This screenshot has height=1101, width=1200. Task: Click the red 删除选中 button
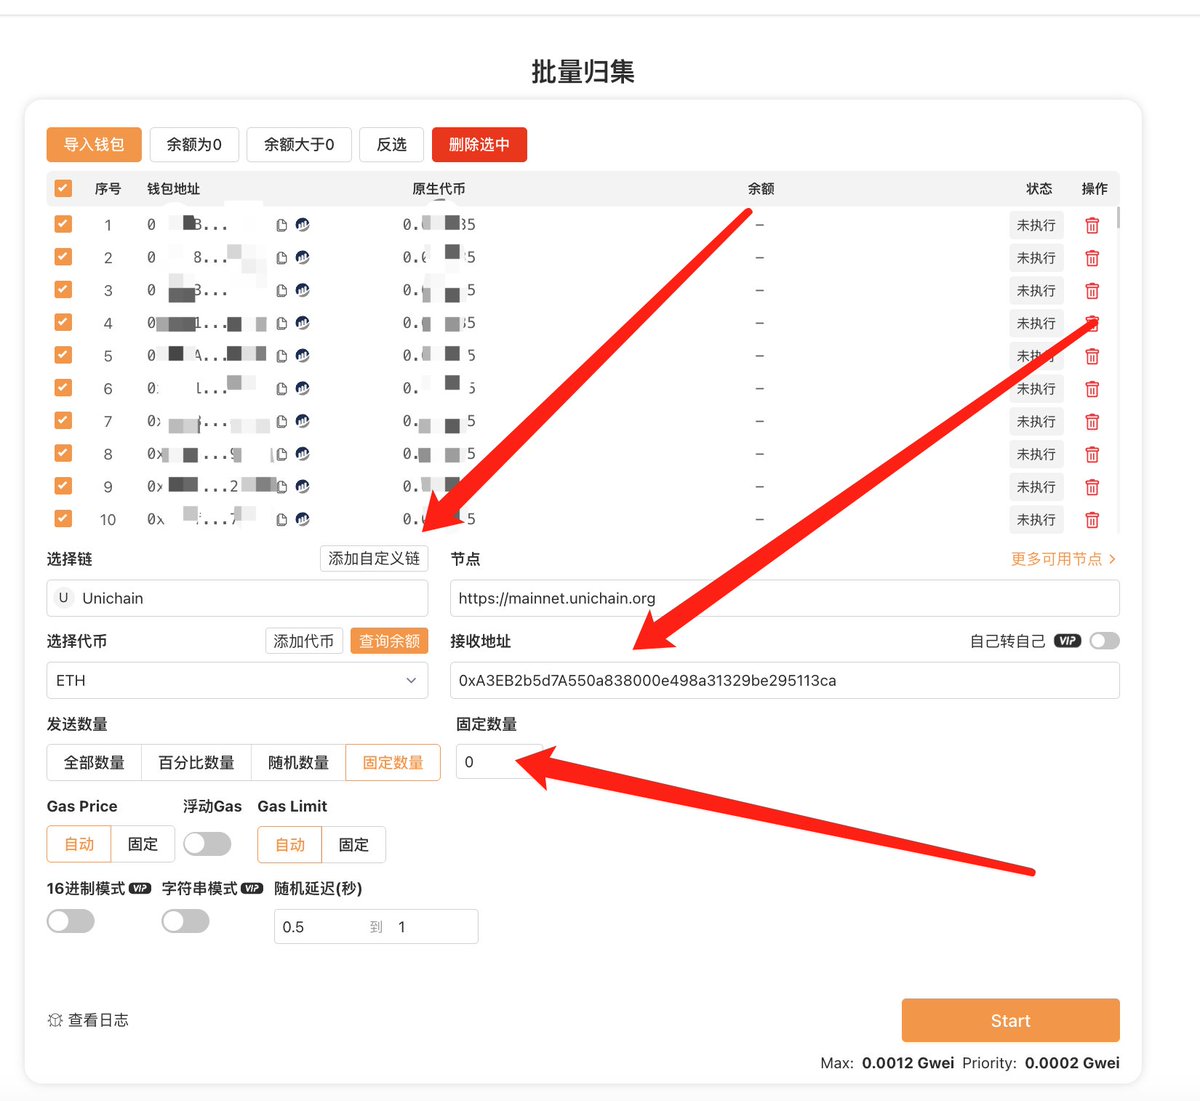pyautogui.click(x=479, y=144)
